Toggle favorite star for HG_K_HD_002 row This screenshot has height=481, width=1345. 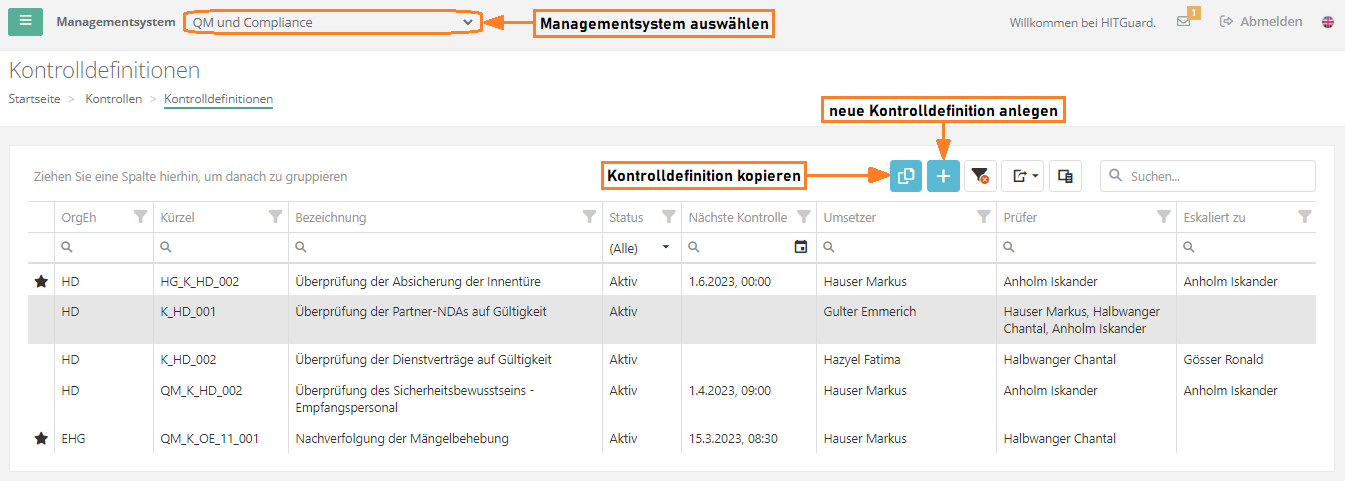point(41,282)
